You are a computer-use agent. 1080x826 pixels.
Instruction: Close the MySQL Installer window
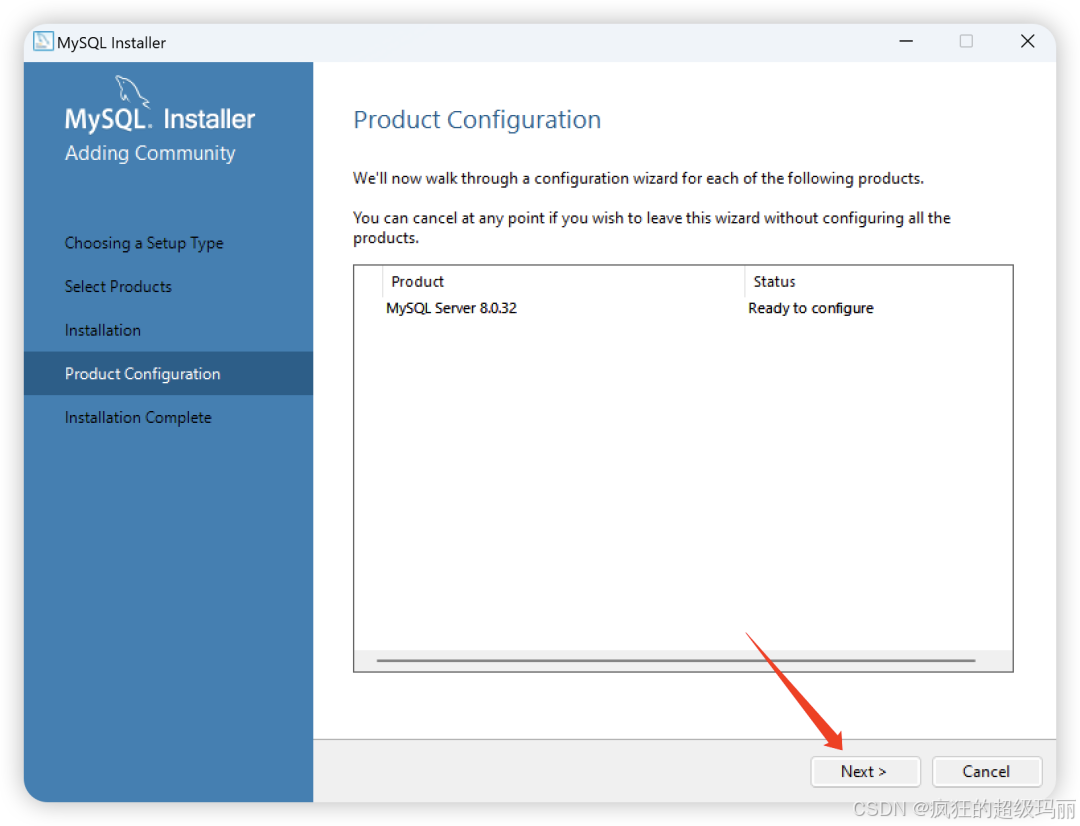(x=1027, y=41)
